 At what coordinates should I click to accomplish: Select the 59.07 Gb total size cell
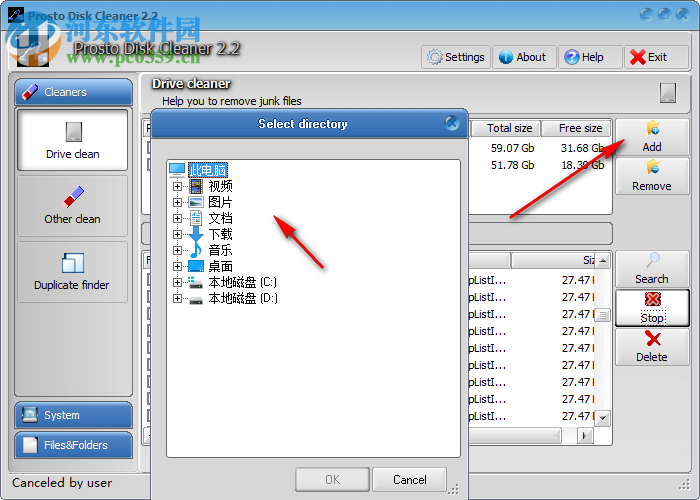pos(512,148)
